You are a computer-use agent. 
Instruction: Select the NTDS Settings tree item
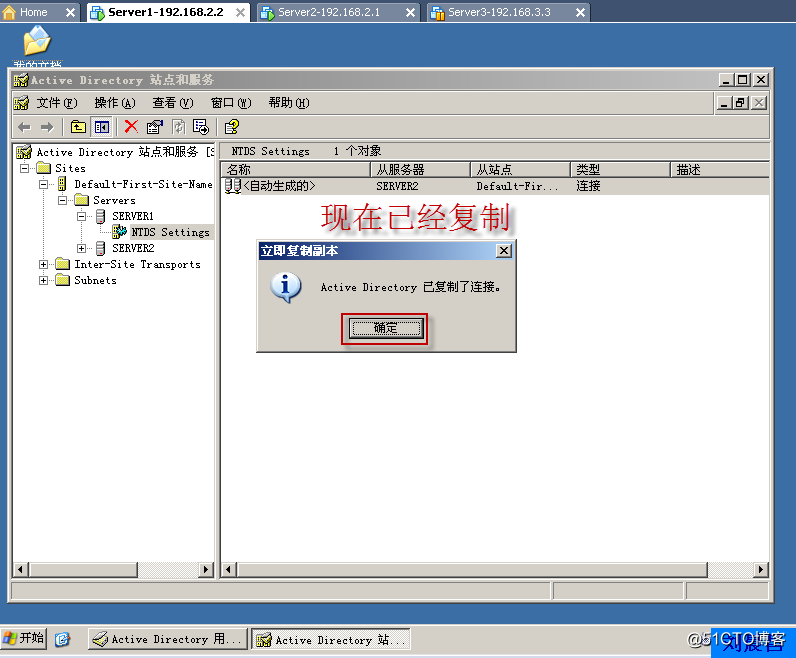(170, 232)
